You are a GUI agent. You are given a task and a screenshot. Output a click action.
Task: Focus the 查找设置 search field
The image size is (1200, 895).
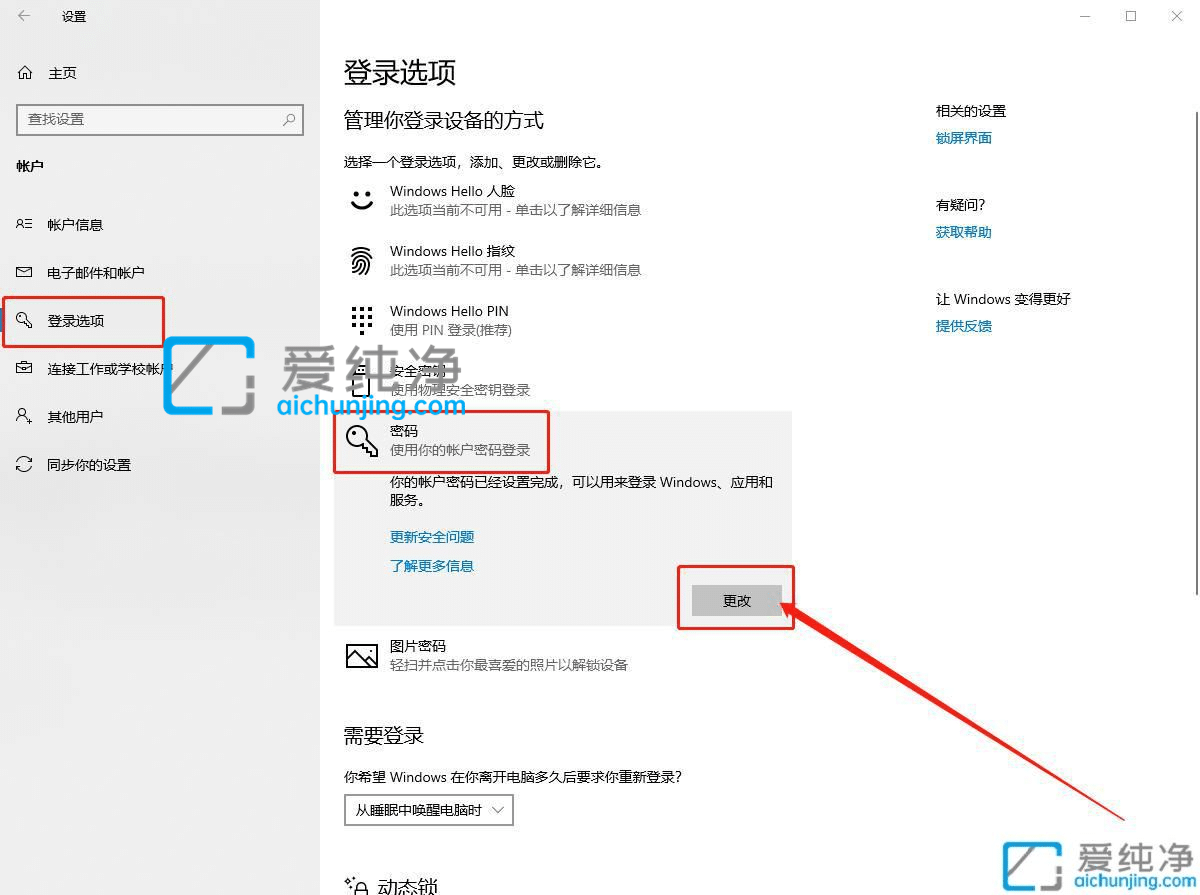point(160,119)
